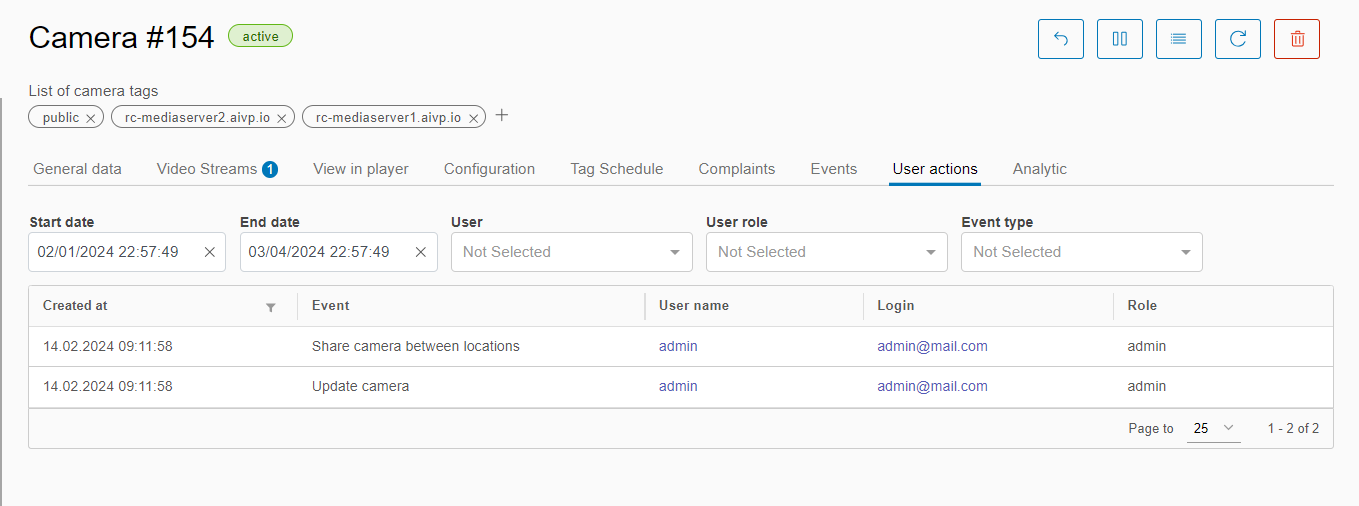The image size is (1359, 506).
Task: Change page size from 25
Action: pos(1213,428)
